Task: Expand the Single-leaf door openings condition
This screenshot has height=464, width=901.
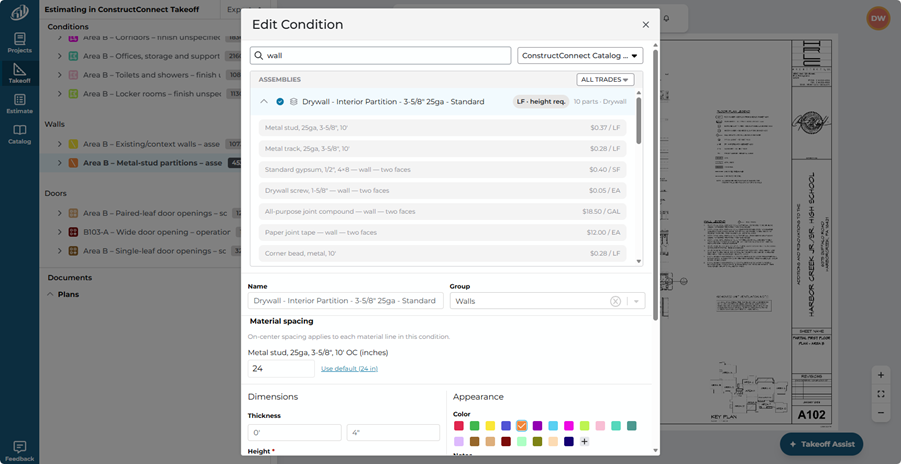Action: click(60, 251)
